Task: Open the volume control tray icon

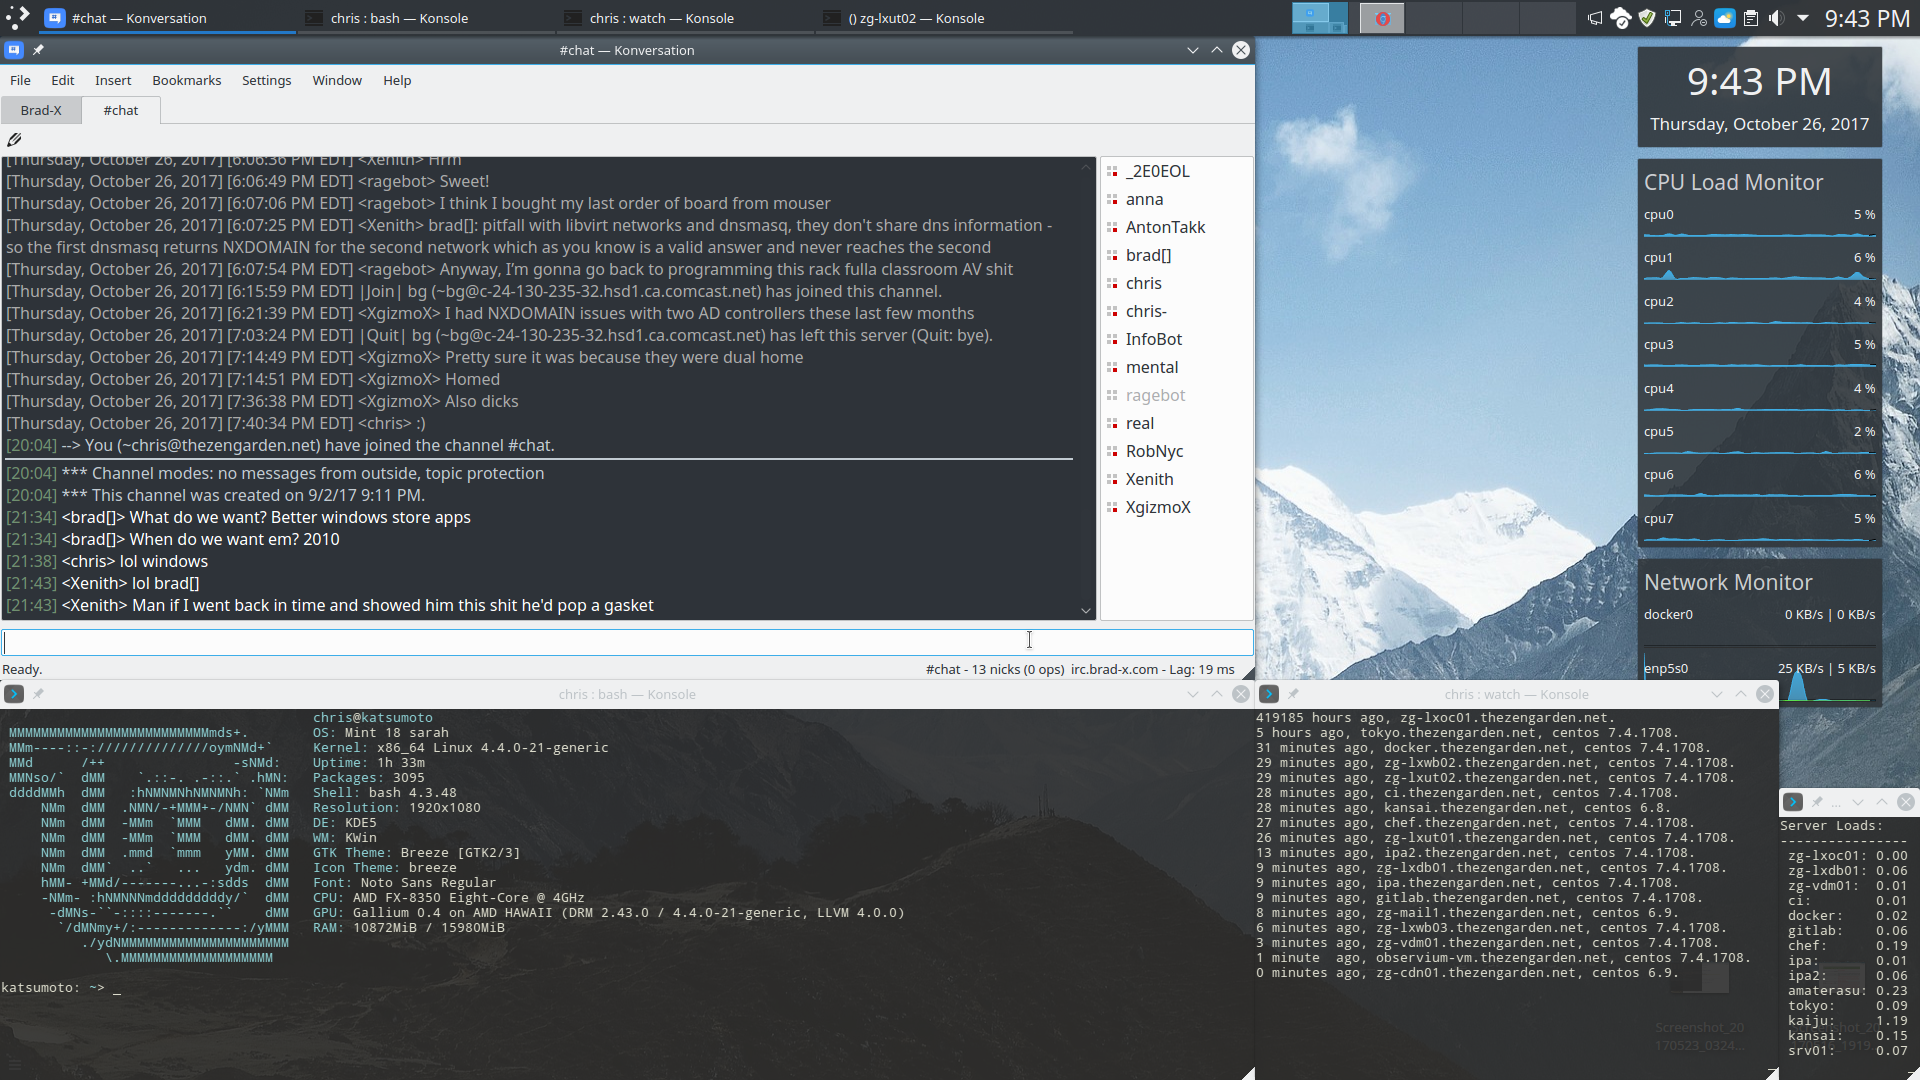Action: coord(1777,18)
